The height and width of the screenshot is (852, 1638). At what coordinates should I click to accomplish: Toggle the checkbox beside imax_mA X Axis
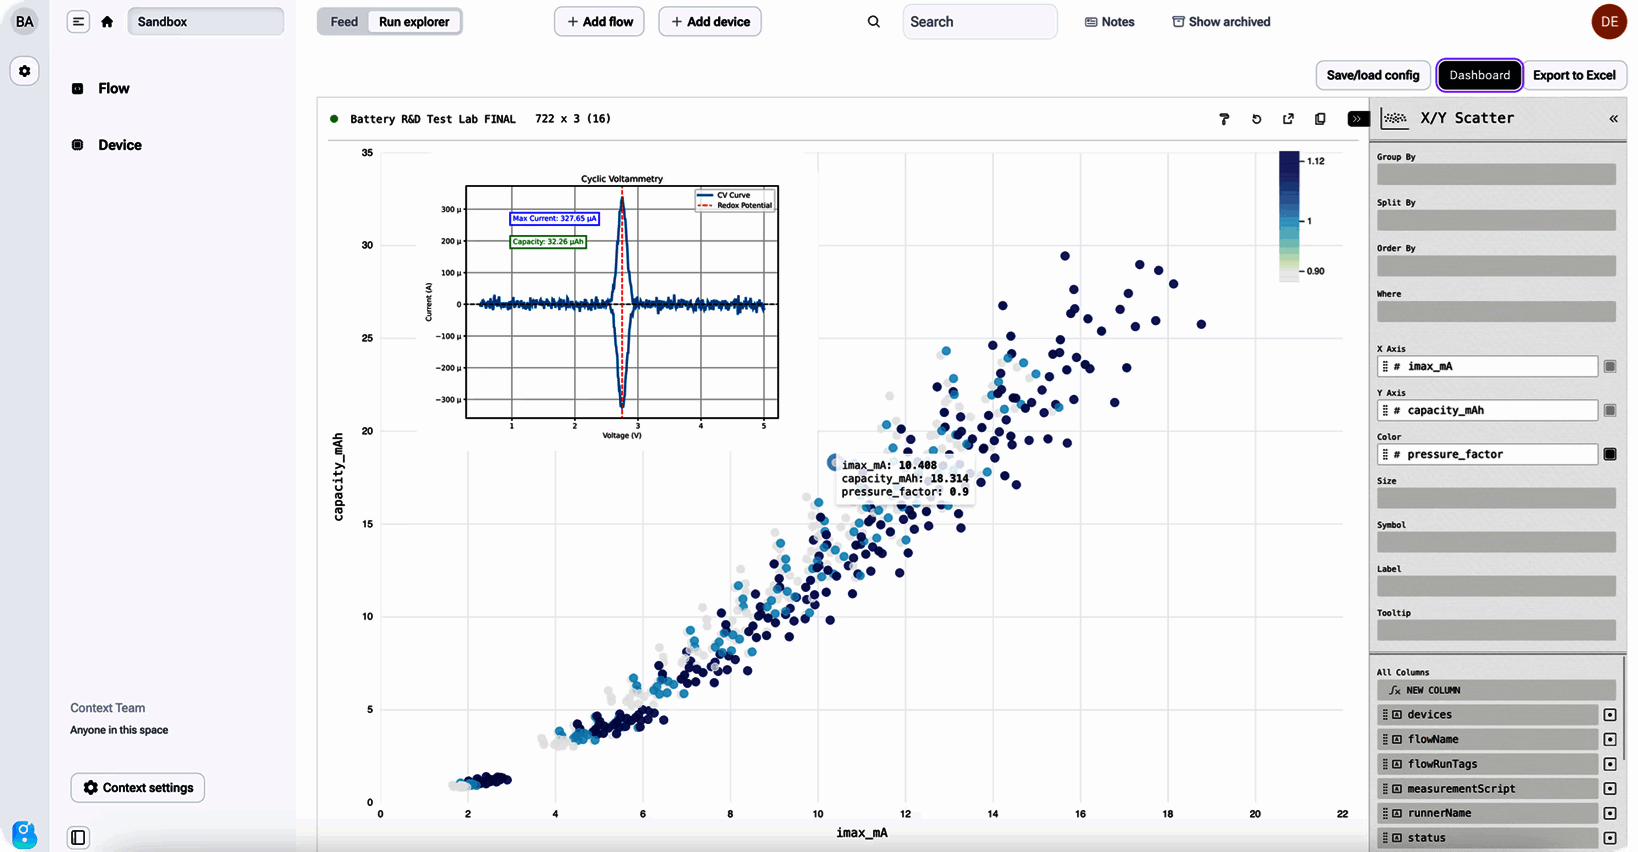coord(1610,367)
